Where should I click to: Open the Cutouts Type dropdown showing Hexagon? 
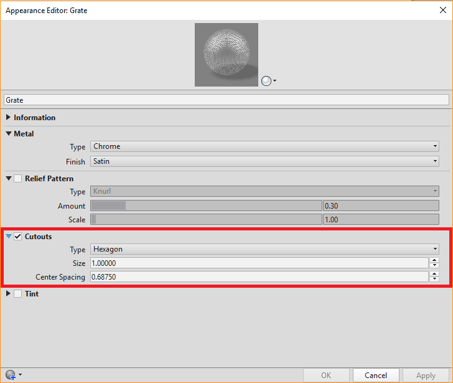click(265, 249)
